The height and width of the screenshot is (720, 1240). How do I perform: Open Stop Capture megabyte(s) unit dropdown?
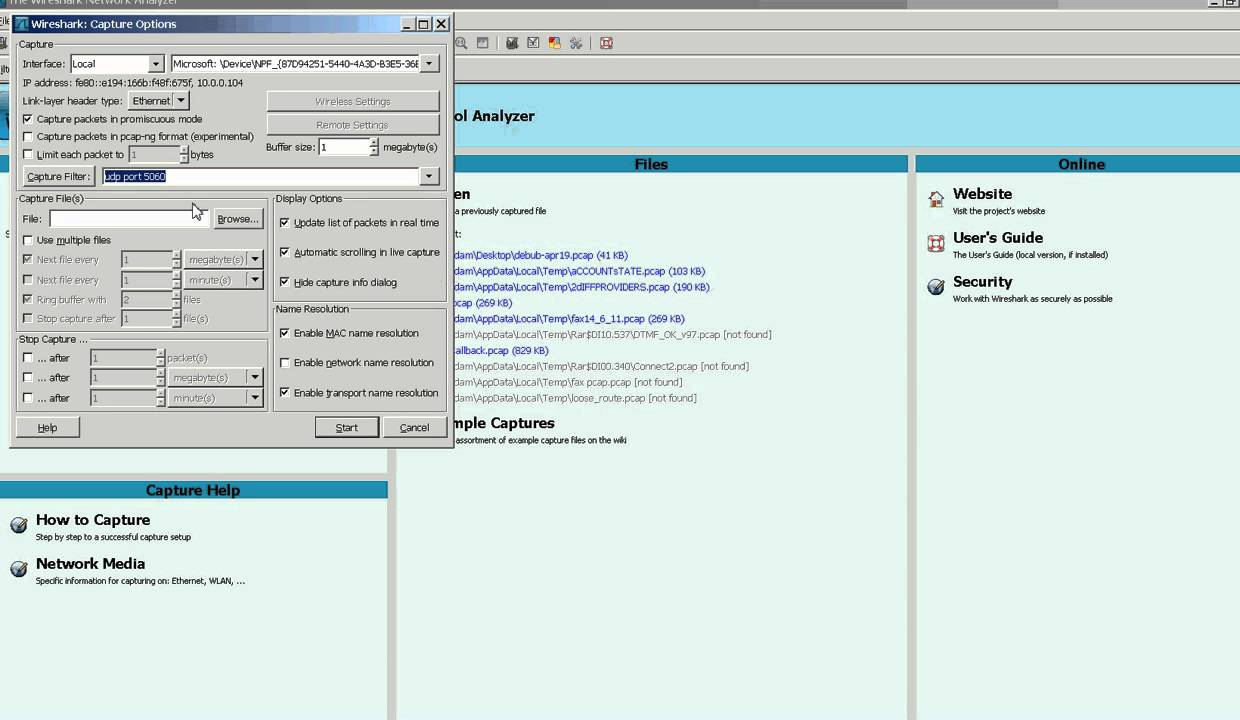pyautogui.click(x=215, y=378)
